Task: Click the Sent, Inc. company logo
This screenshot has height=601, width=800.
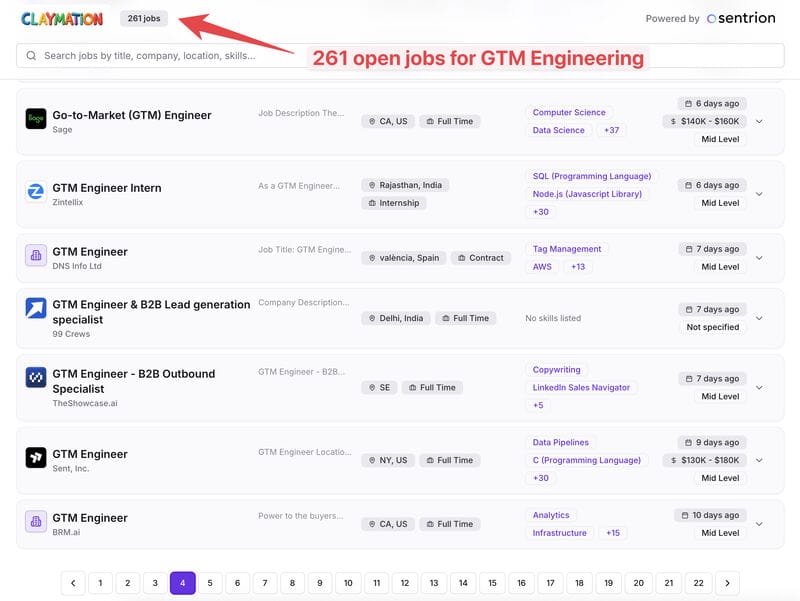Action: tap(36, 458)
